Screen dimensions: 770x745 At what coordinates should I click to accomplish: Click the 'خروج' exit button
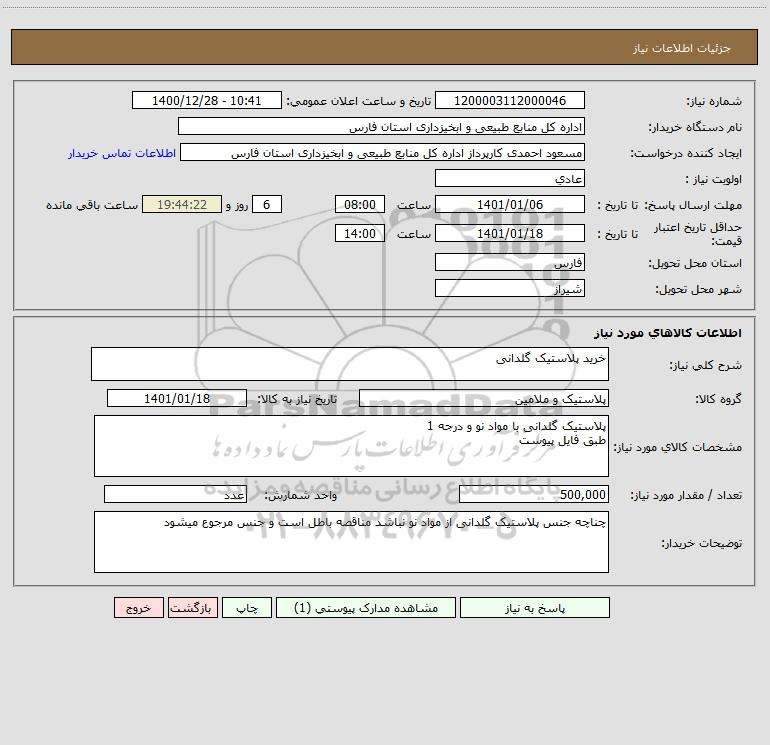[138, 608]
